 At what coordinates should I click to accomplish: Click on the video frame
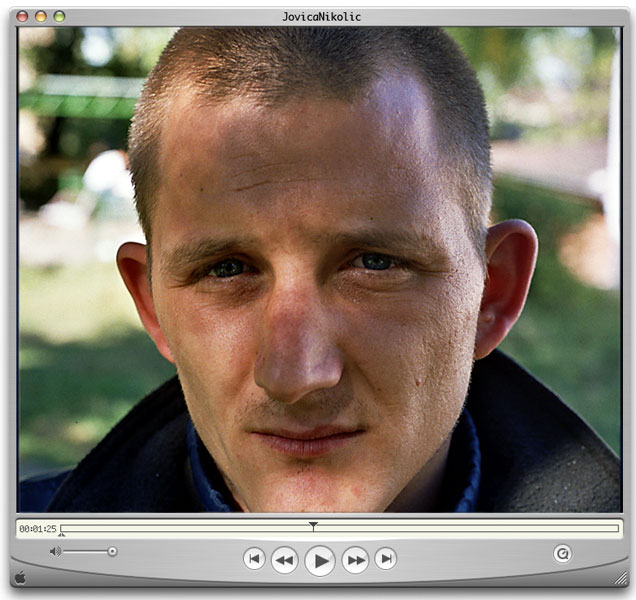click(x=318, y=268)
